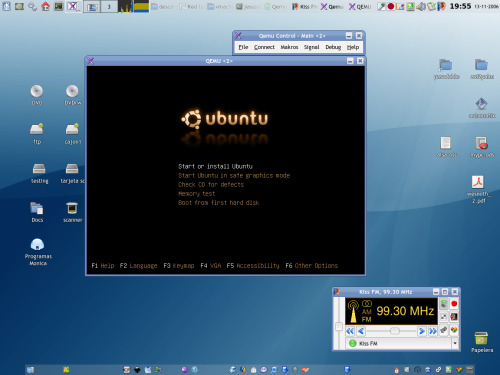Click F4 VGA in Ubuntu boot screen
Viewport: 500px width, 375px height.
210,265
